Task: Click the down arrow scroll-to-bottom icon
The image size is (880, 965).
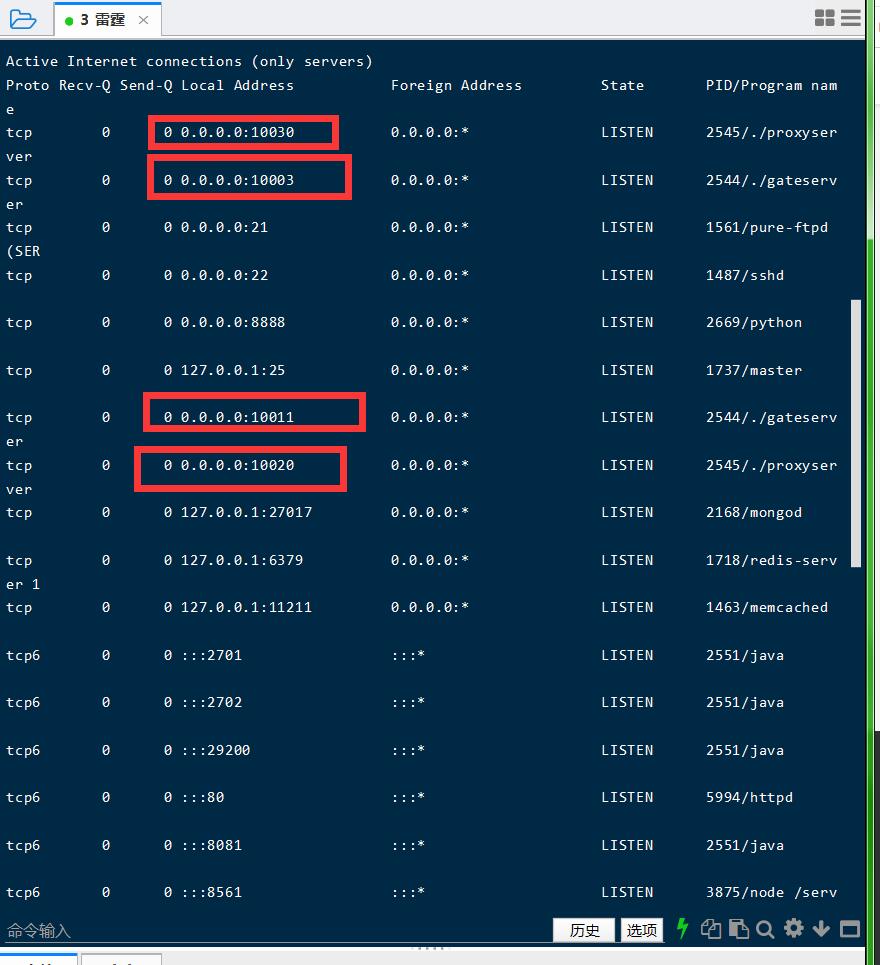Action: (x=822, y=929)
